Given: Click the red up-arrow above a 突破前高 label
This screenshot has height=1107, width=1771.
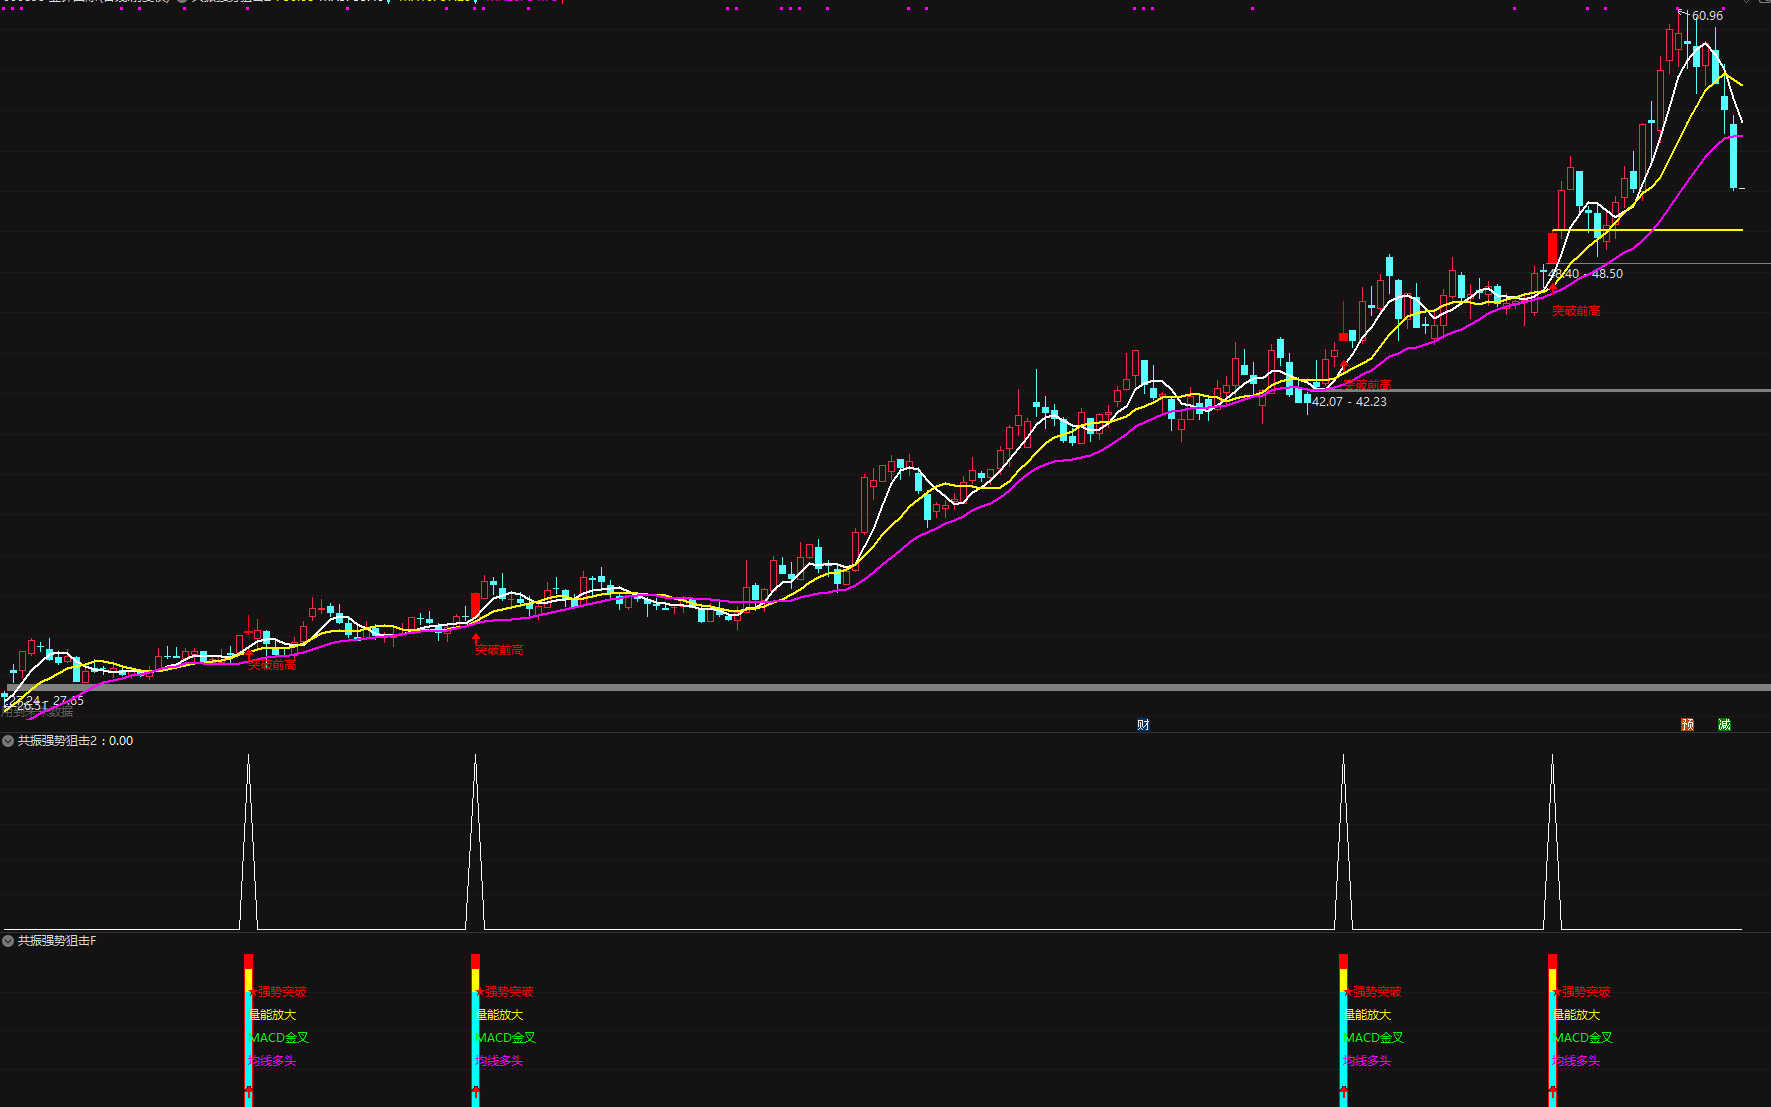Looking at the screenshot, I should (x=476, y=637).
